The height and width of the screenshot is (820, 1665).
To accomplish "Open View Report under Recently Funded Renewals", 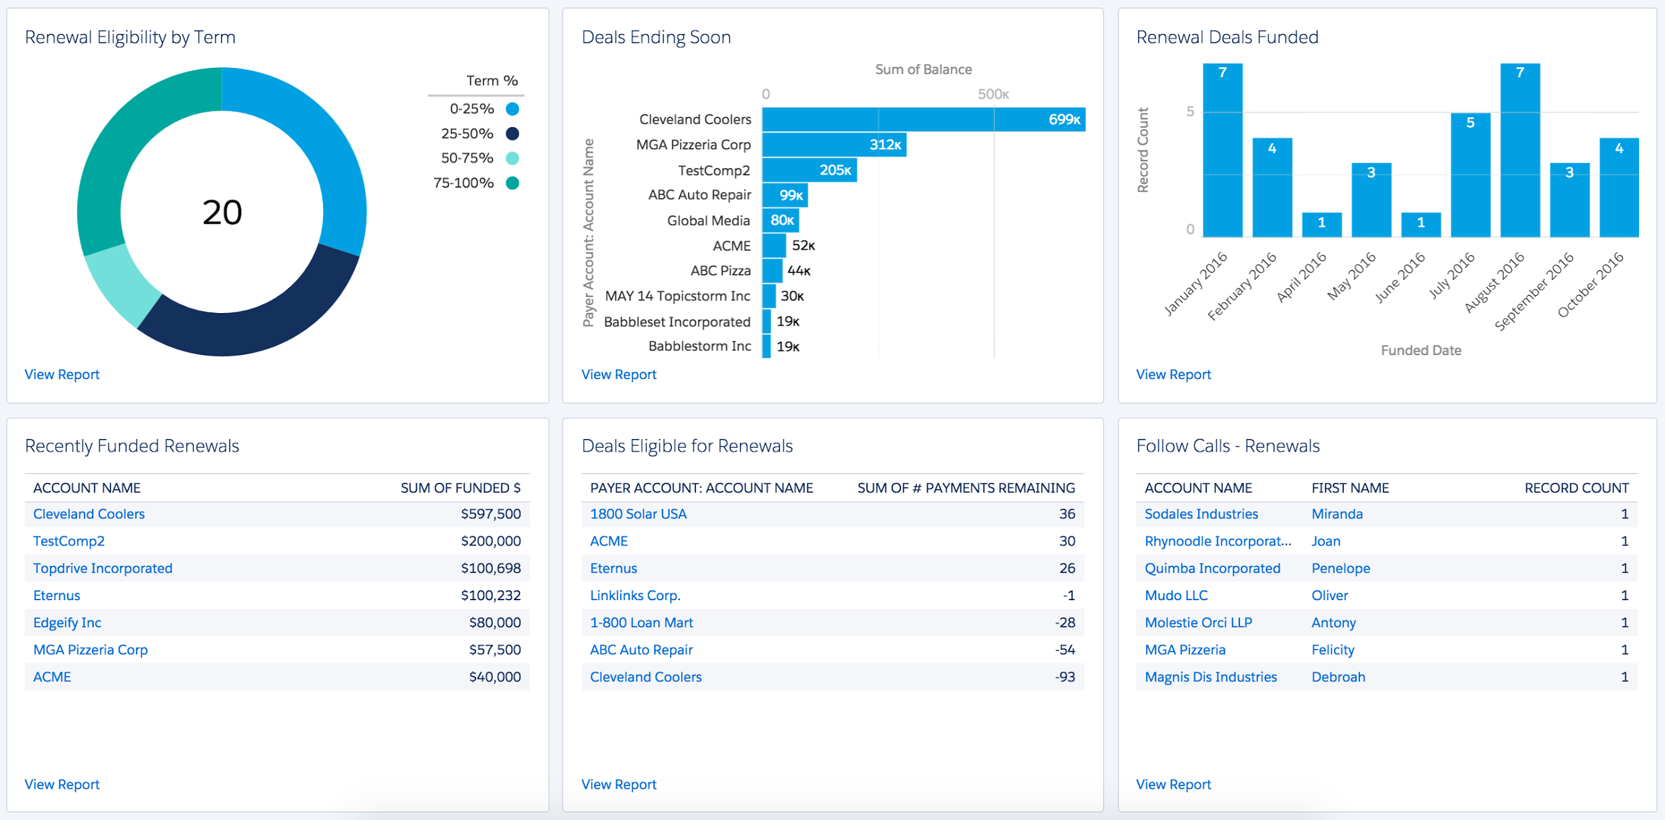I will point(62,784).
